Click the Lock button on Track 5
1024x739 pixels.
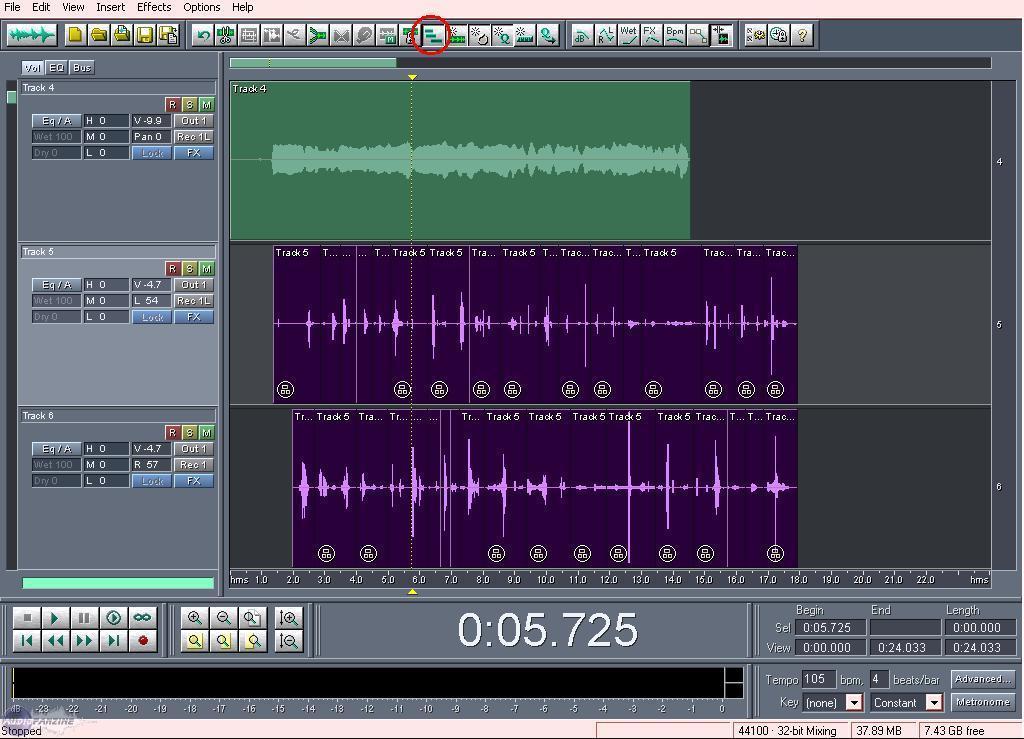(152, 317)
